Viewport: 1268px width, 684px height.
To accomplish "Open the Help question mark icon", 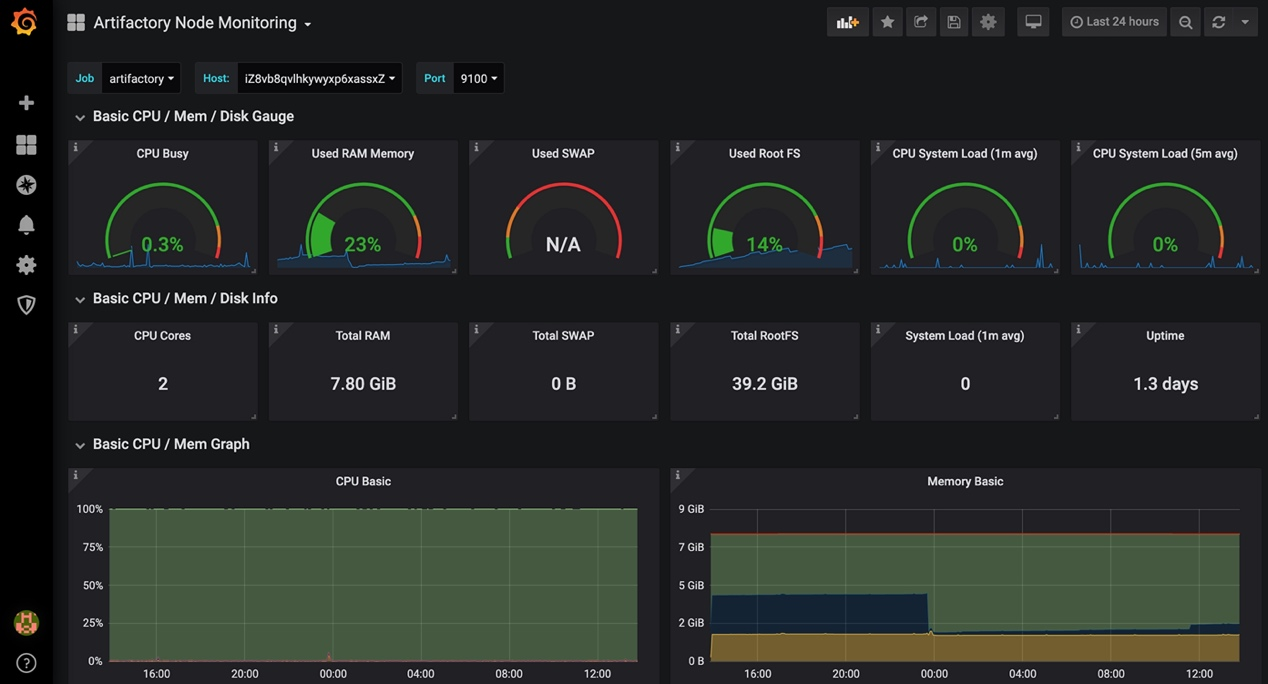I will point(26,663).
